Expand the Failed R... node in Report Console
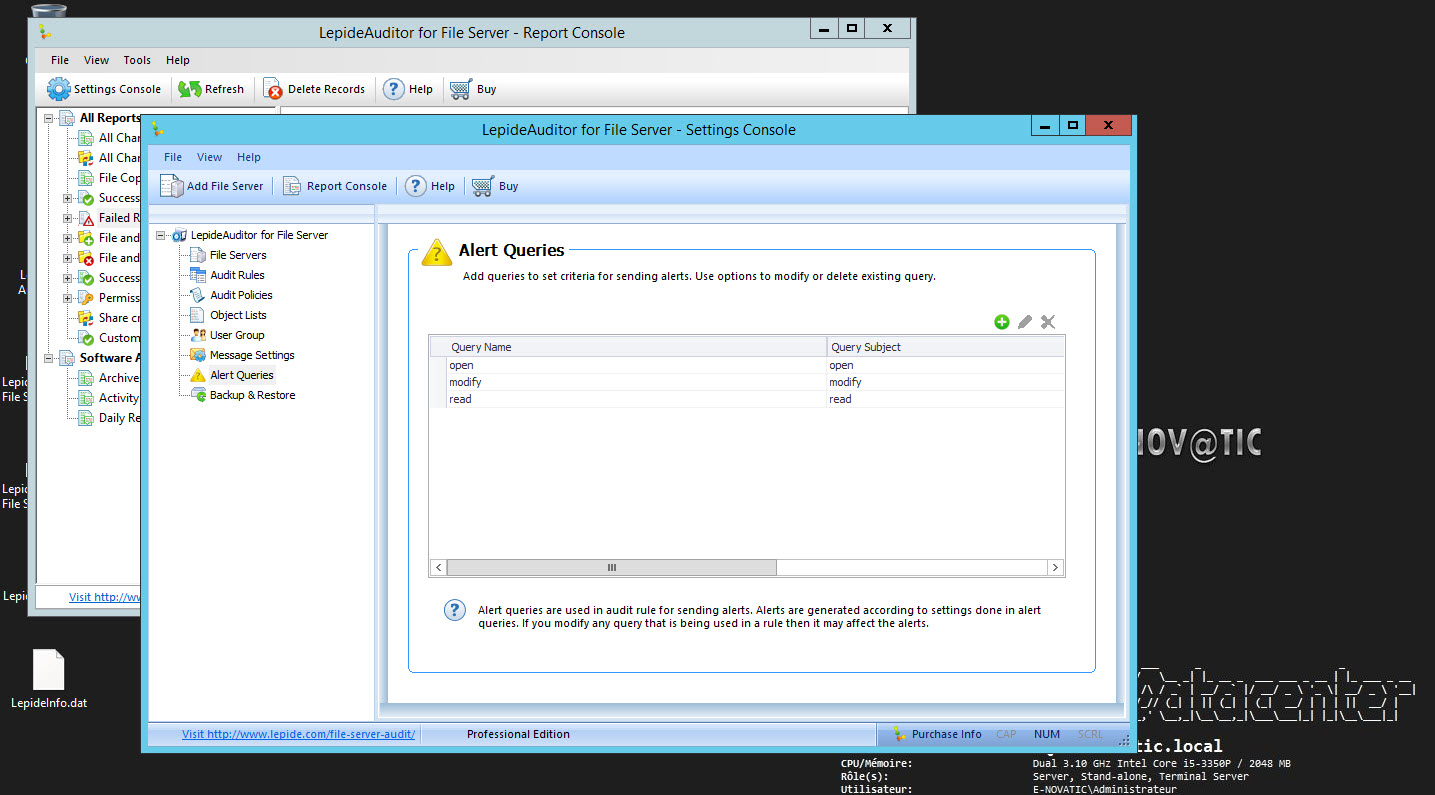This screenshot has width=1435, height=795. pyautogui.click(x=68, y=218)
